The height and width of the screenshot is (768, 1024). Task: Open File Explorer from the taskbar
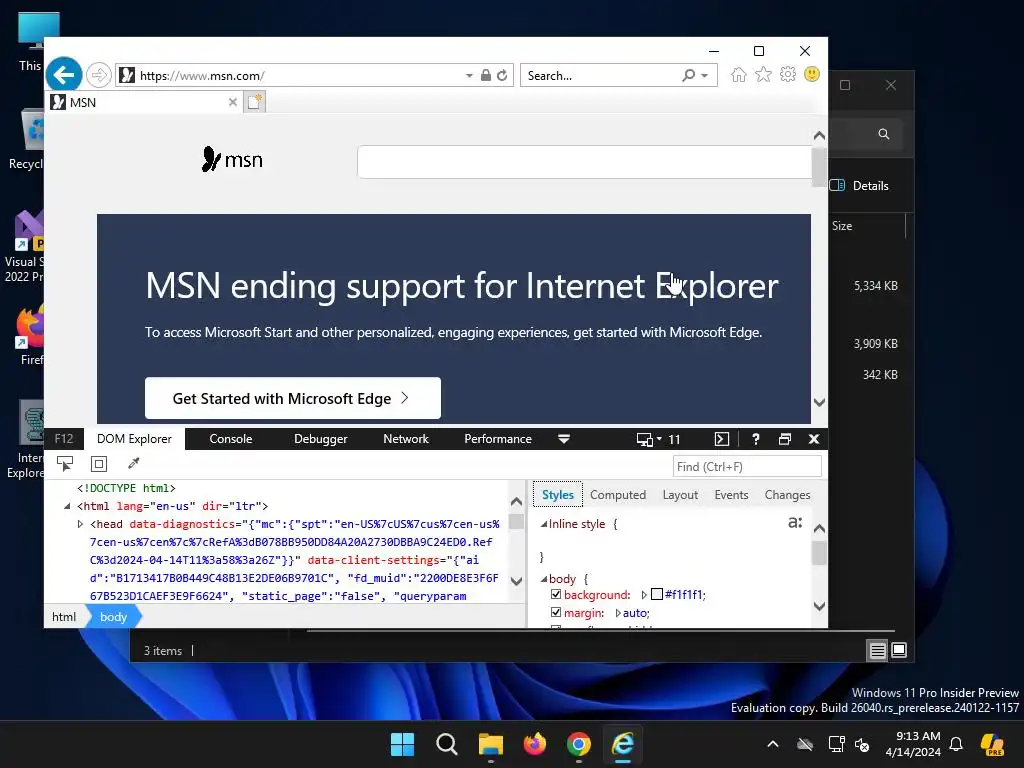point(490,744)
